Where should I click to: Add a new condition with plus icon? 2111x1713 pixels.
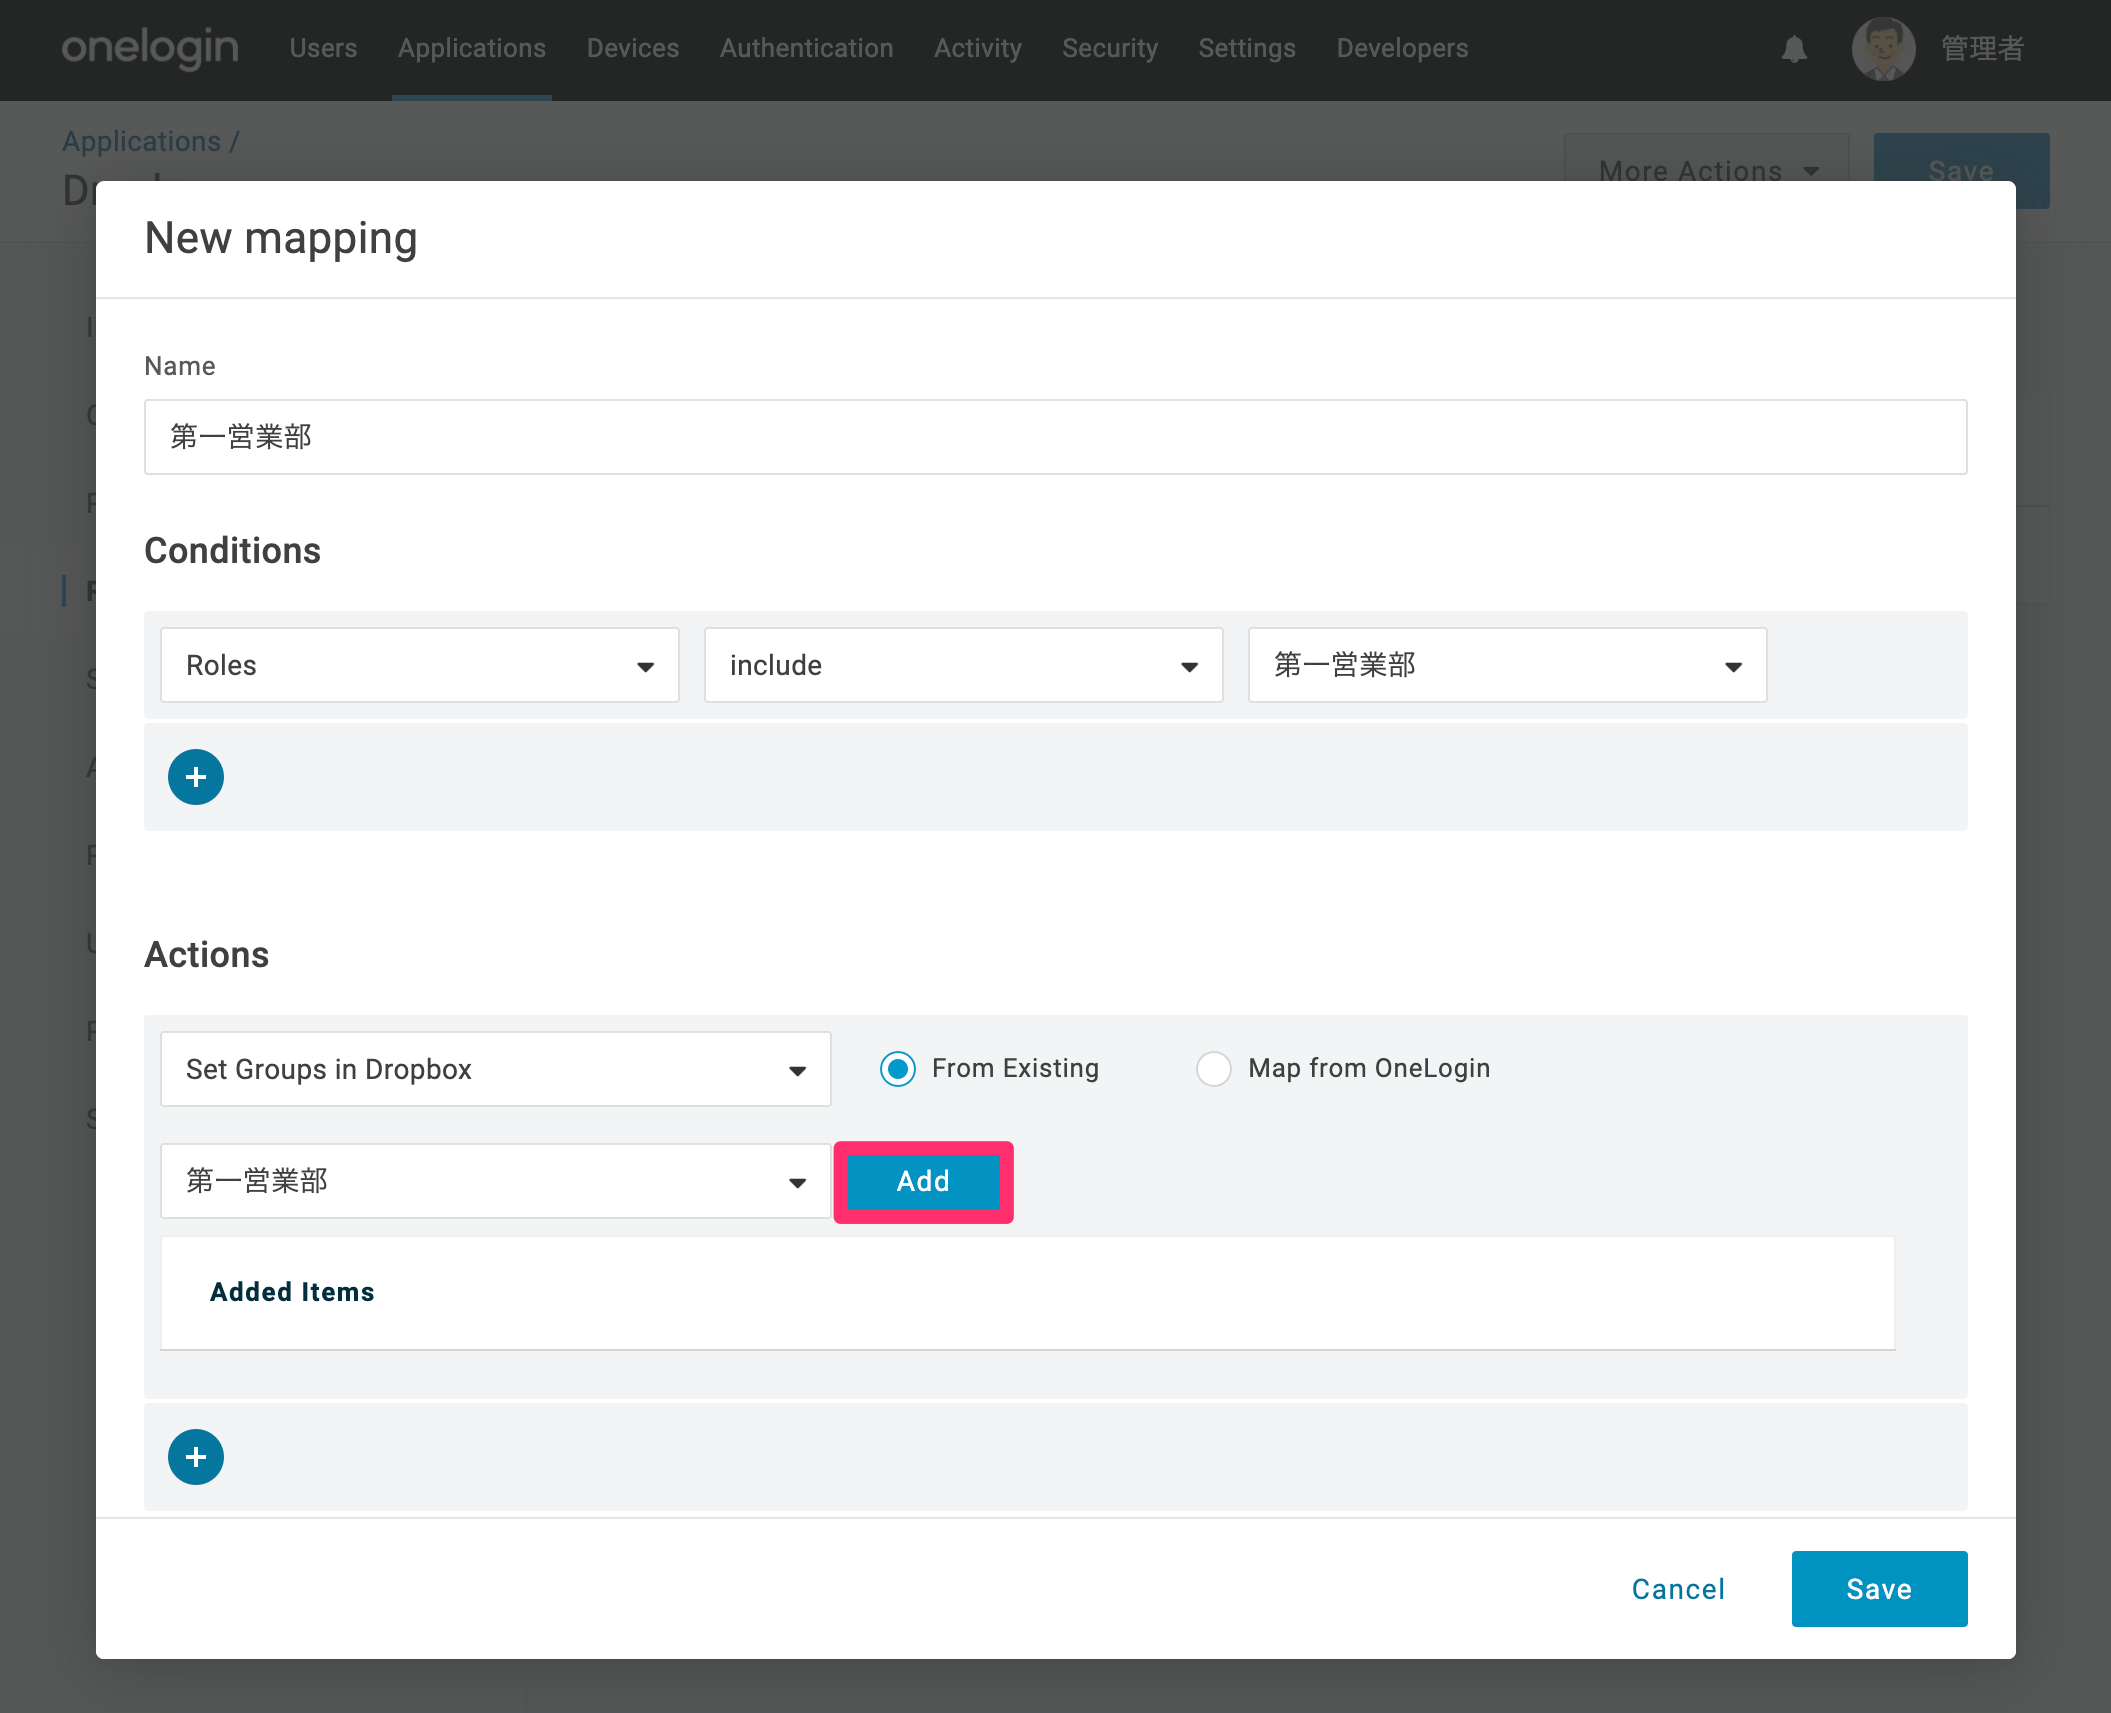pyautogui.click(x=196, y=777)
